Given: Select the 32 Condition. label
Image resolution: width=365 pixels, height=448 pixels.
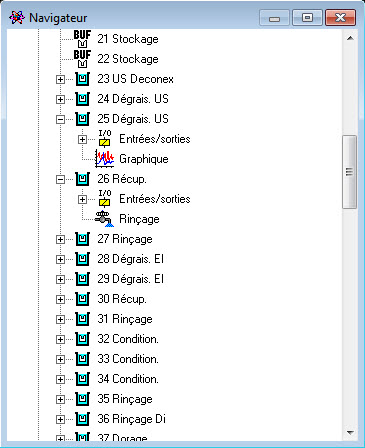Looking at the screenshot, I should (x=128, y=339).
